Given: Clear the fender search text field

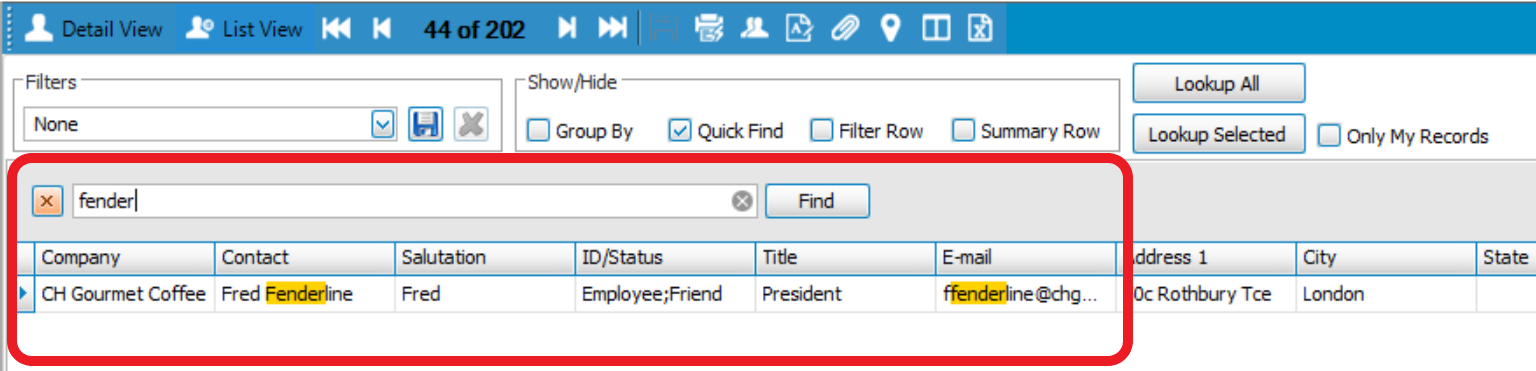Looking at the screenshot, I should click(x=742, y=201).
